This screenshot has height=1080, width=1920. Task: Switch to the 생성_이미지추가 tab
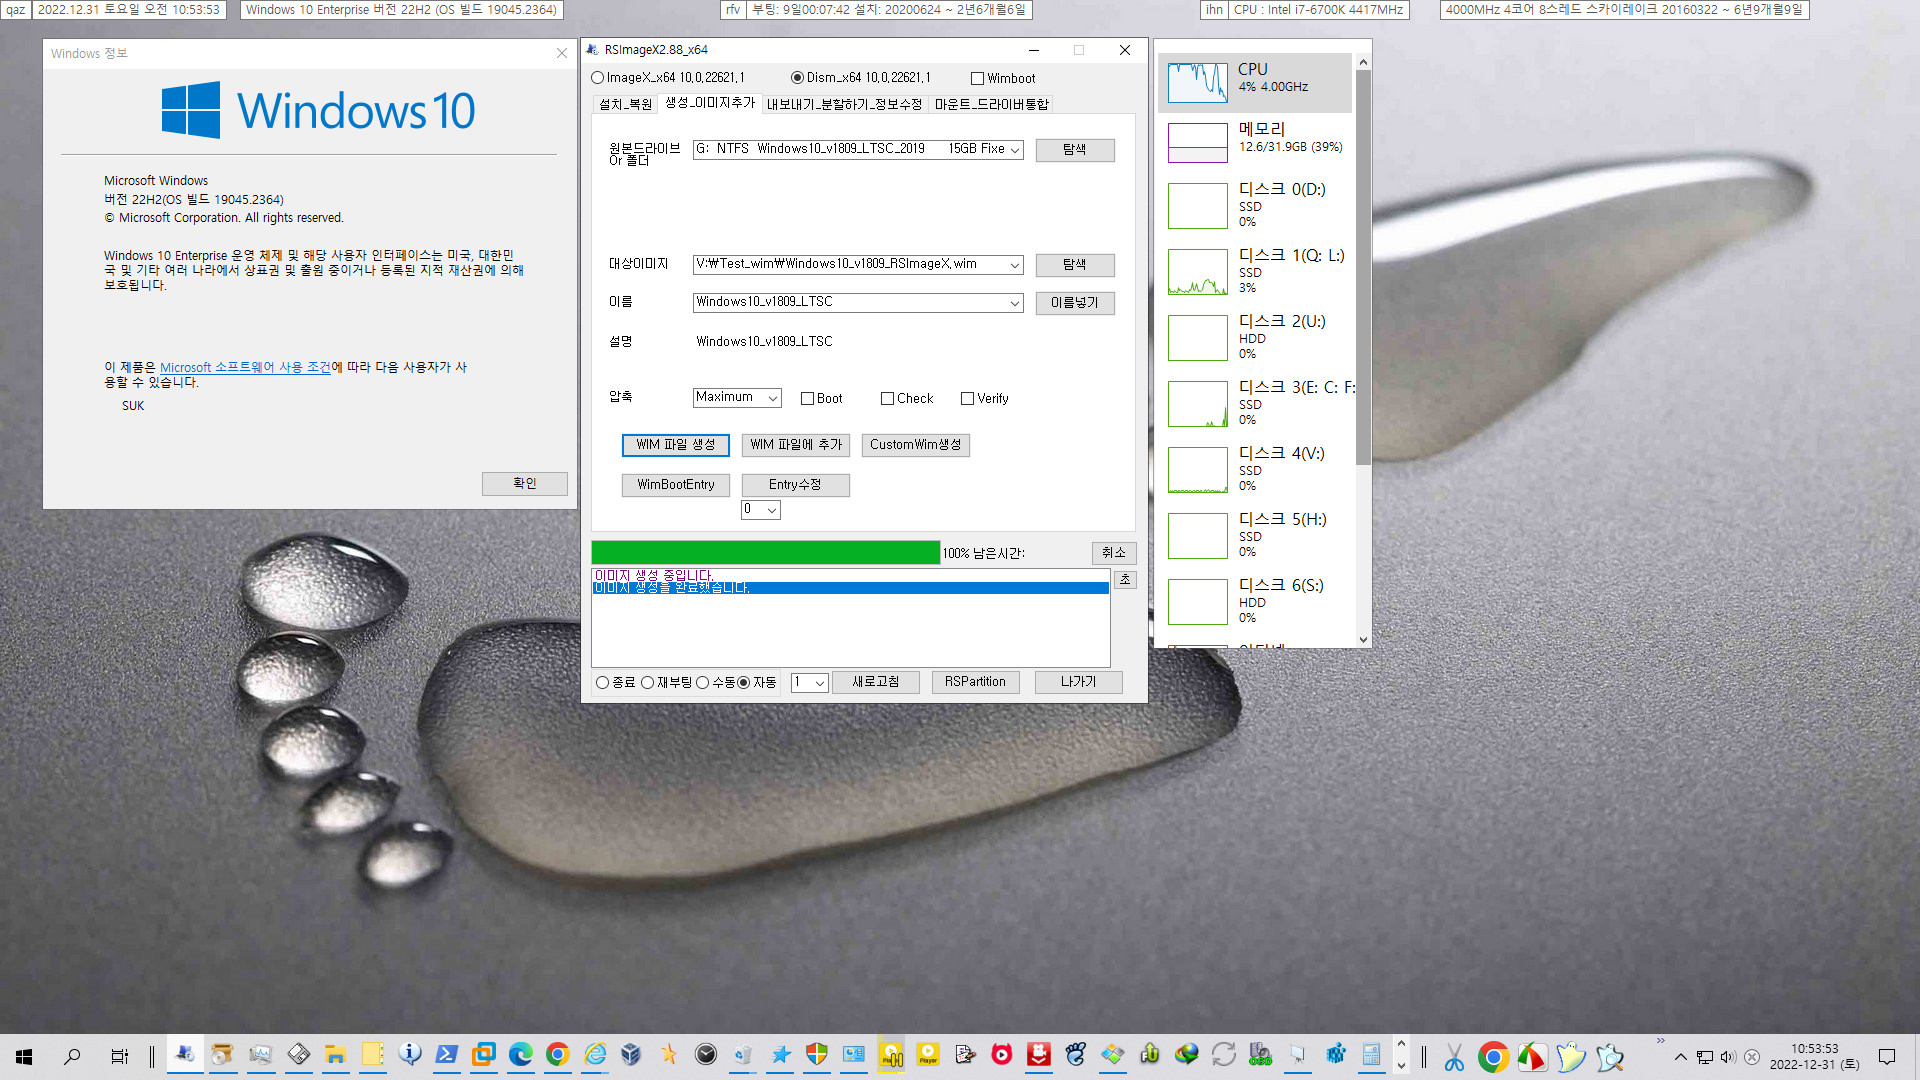tap(710, 103)
